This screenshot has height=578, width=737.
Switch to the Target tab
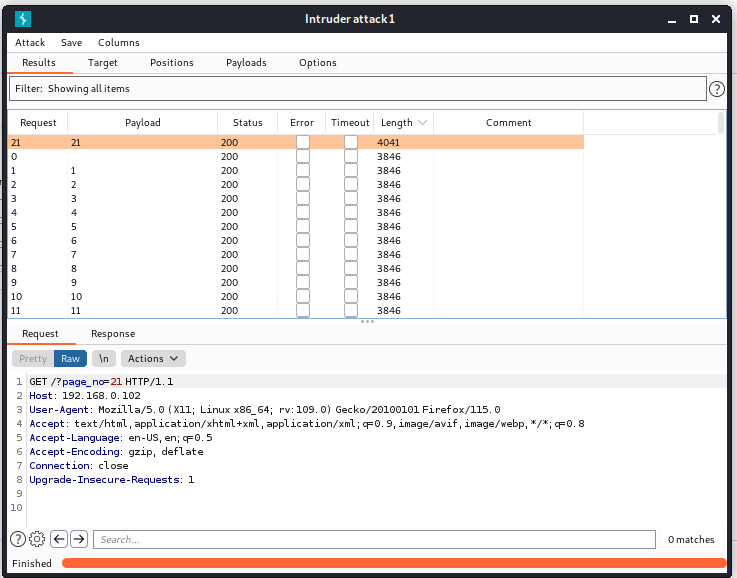pos(102,62)
